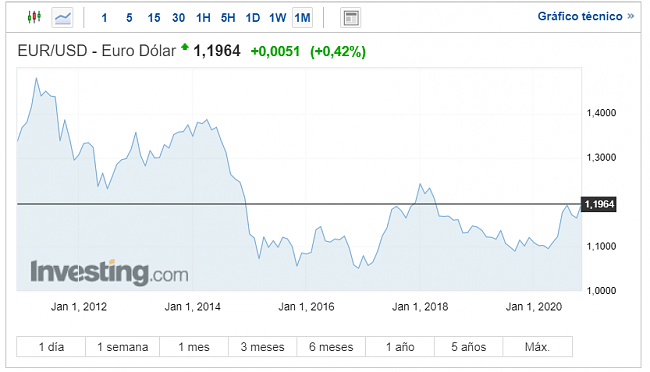Select the 1 día range tab
650x372 pixels.
(51, 347)
